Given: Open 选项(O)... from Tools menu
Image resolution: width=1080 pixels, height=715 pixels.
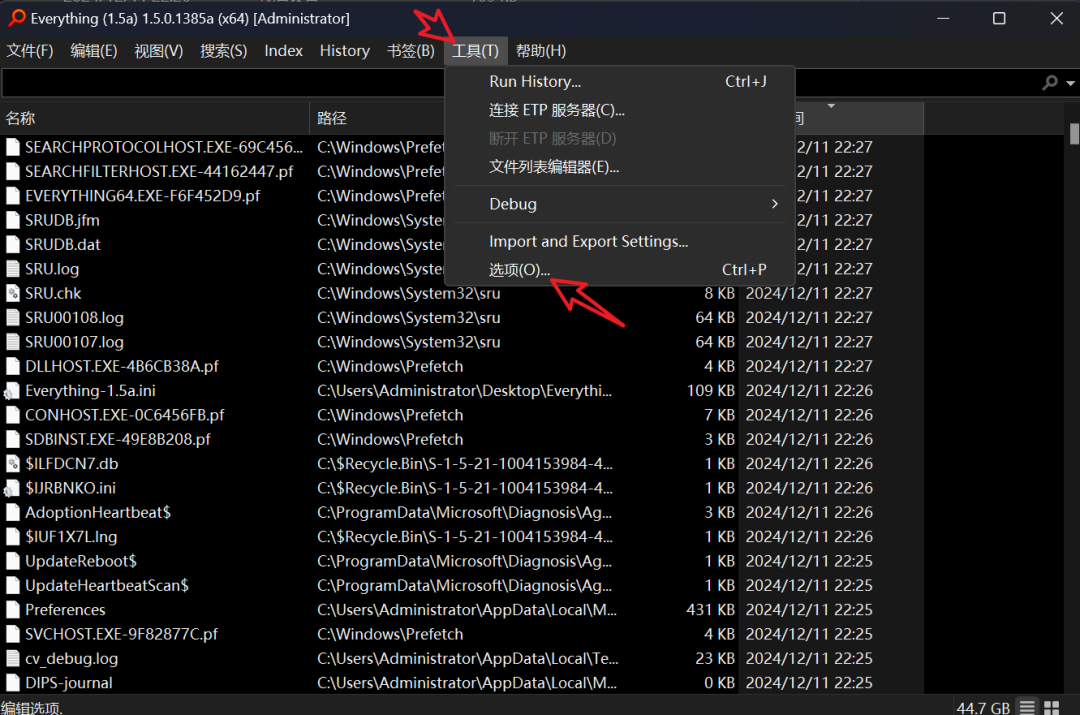Looking at the screenshot, I should 620,270.
